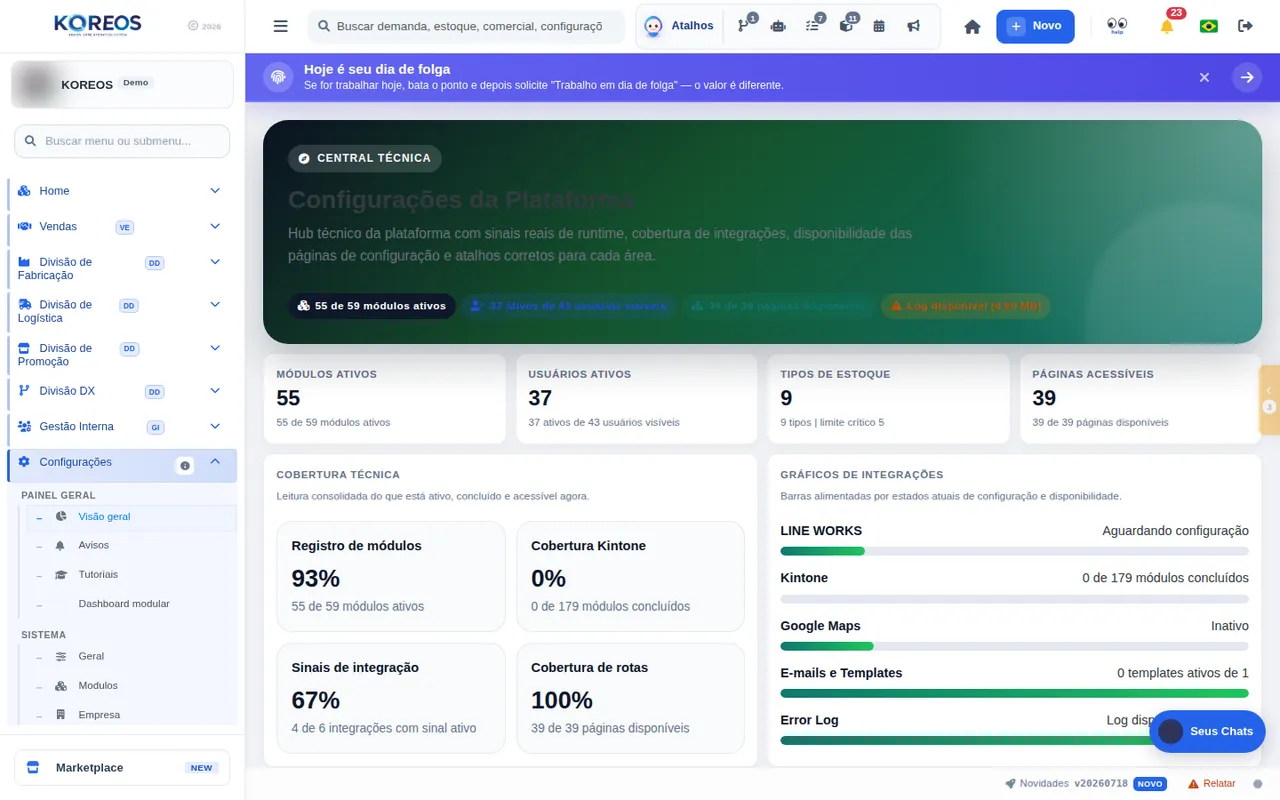This screenshot has width=1280, height=800.
Task: Click the E-mails e Templates progress bar
Action: [1014, 693]
